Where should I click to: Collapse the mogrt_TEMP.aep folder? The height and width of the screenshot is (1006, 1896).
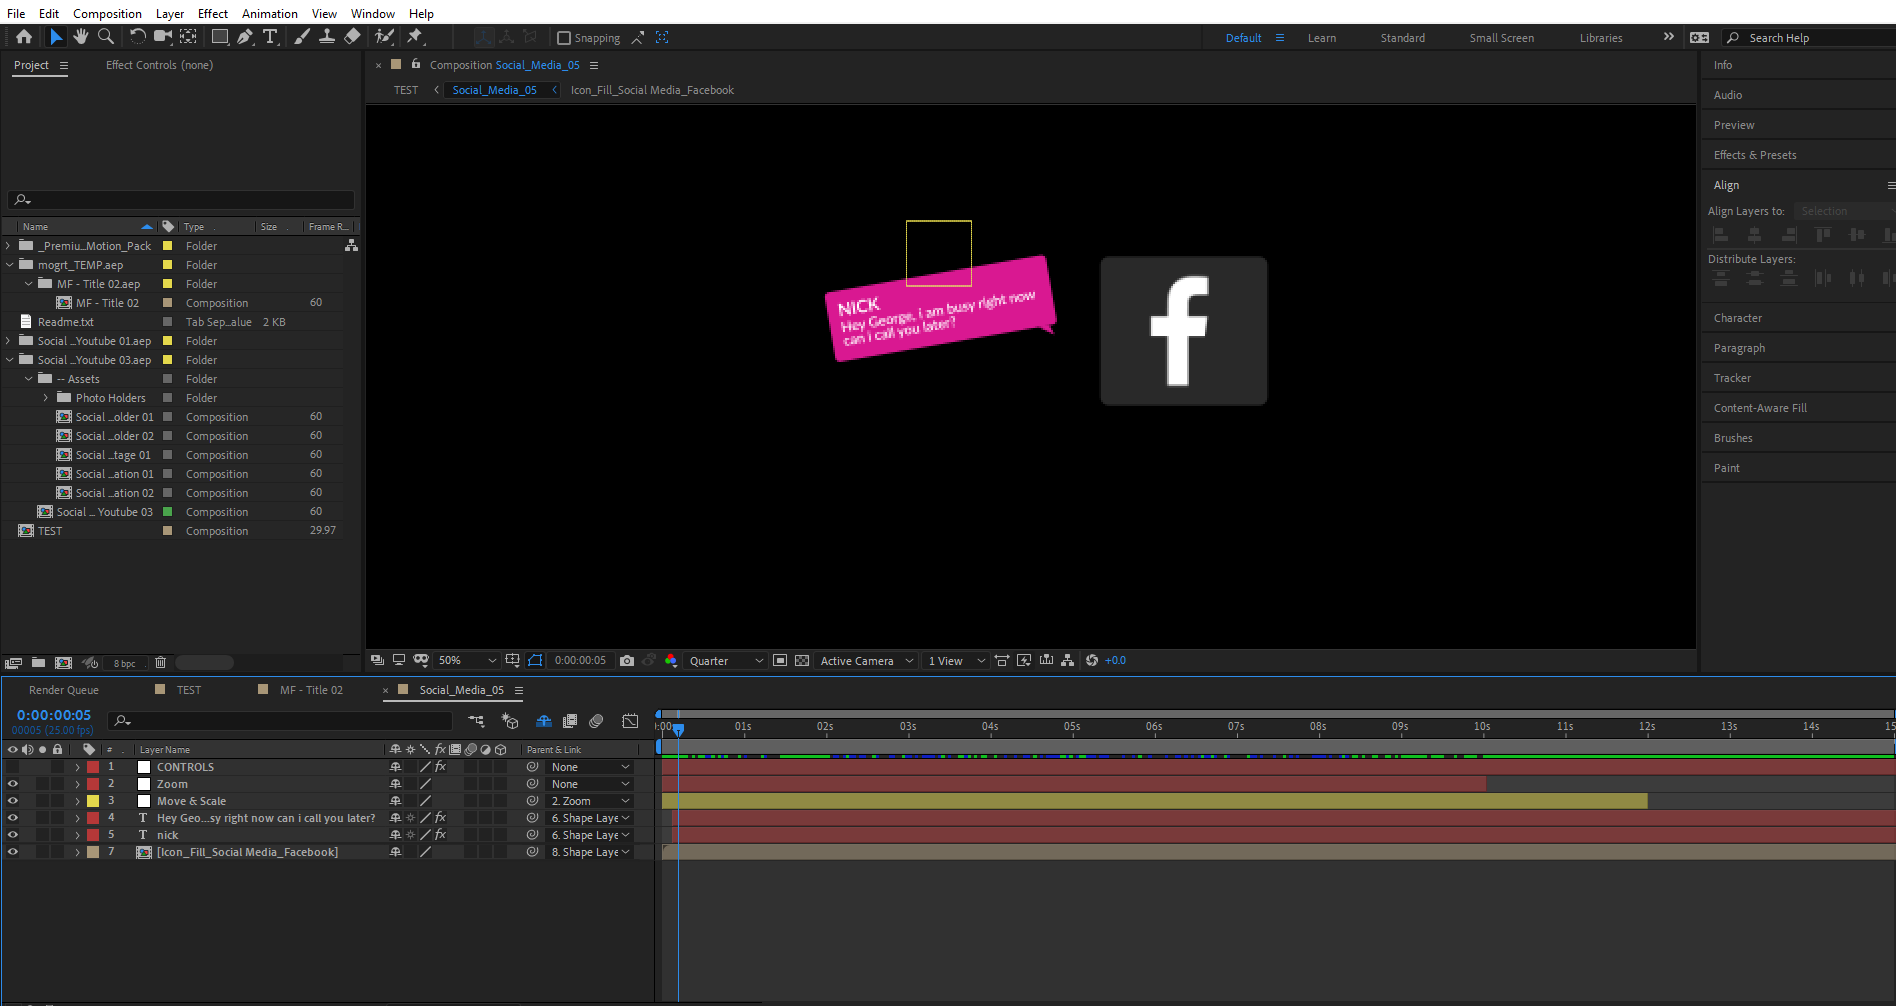(x=9, y=265)
